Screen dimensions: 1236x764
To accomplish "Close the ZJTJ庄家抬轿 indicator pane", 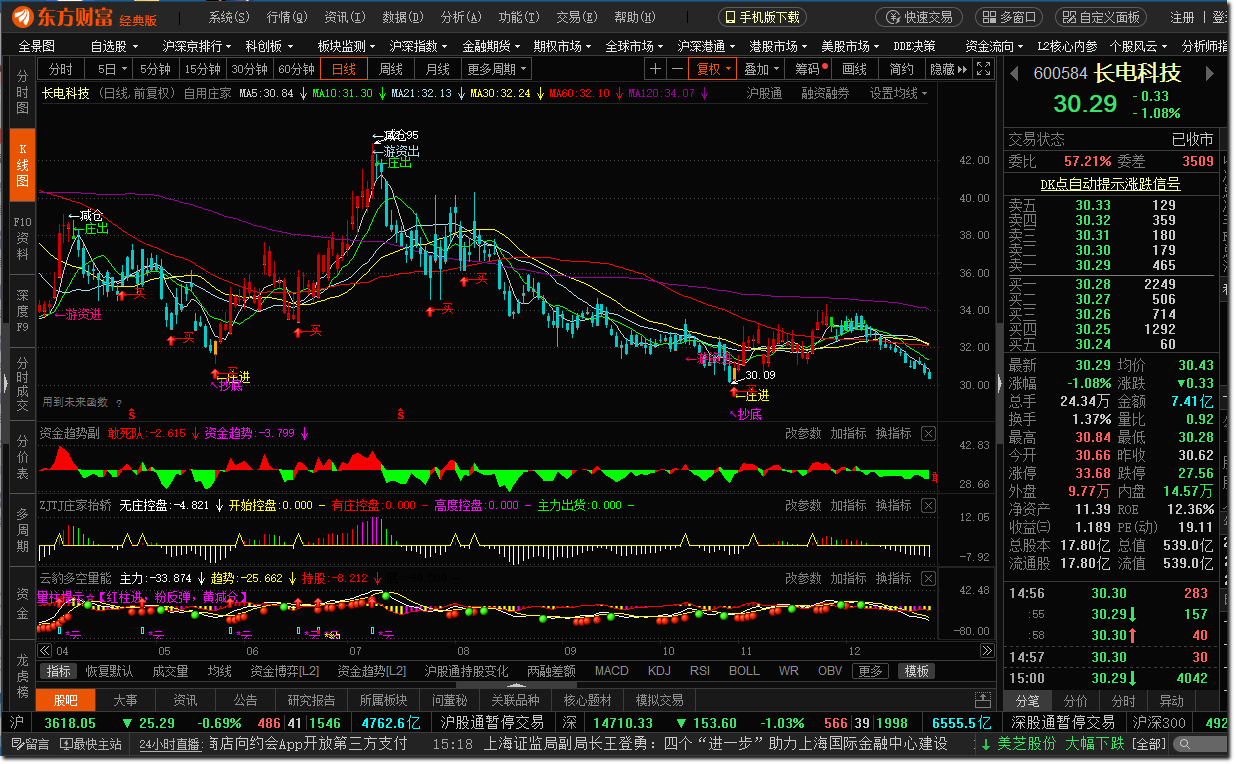I will click(928, 505).
